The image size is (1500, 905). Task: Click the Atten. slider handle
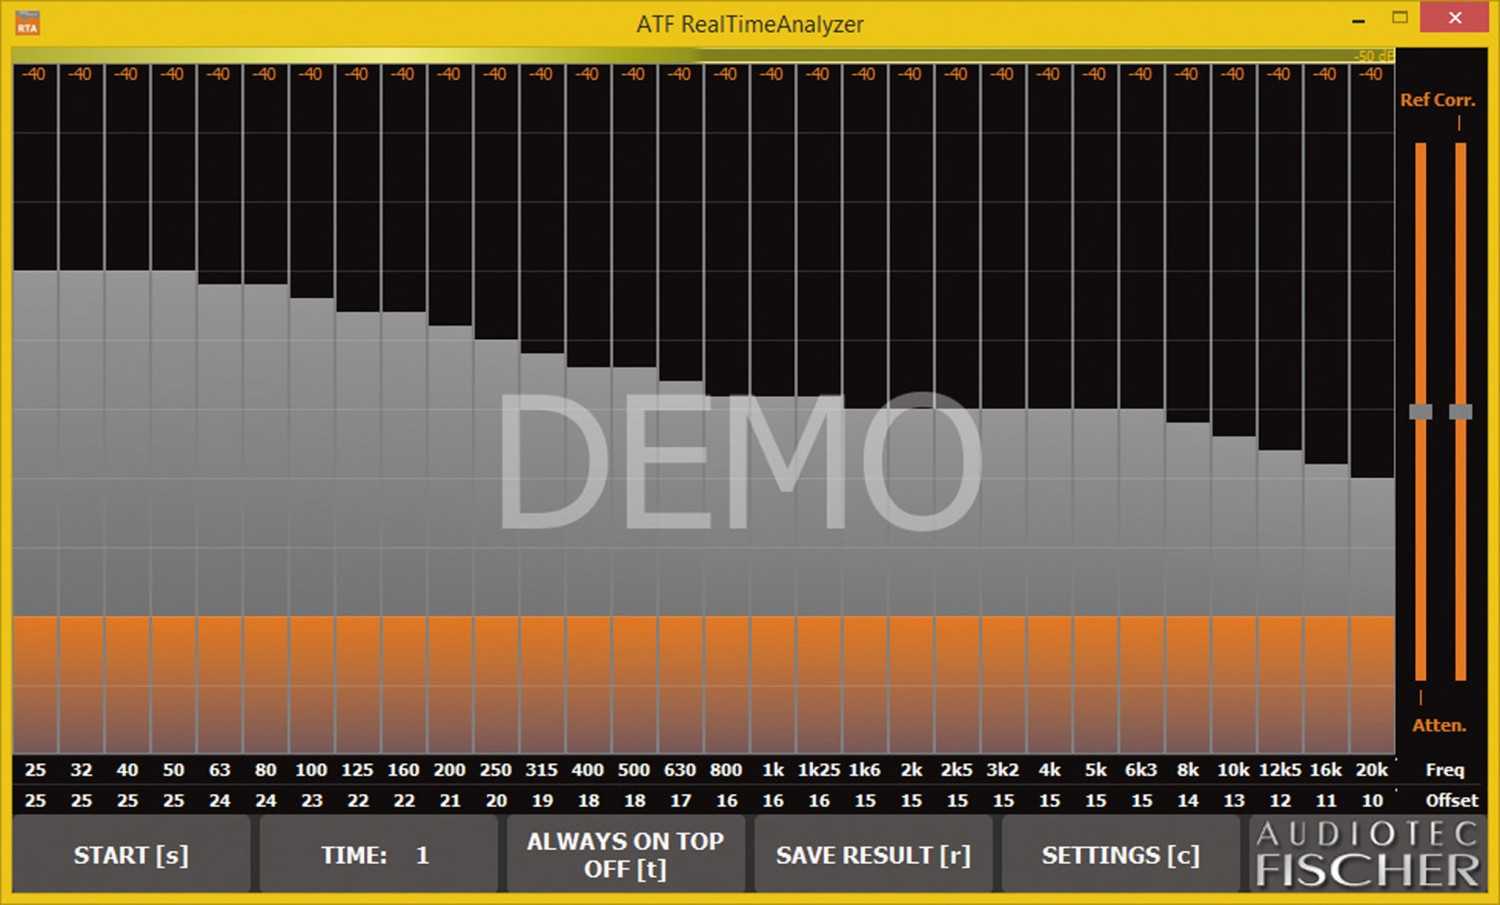pyautogui.click(x=1421, y=411)
